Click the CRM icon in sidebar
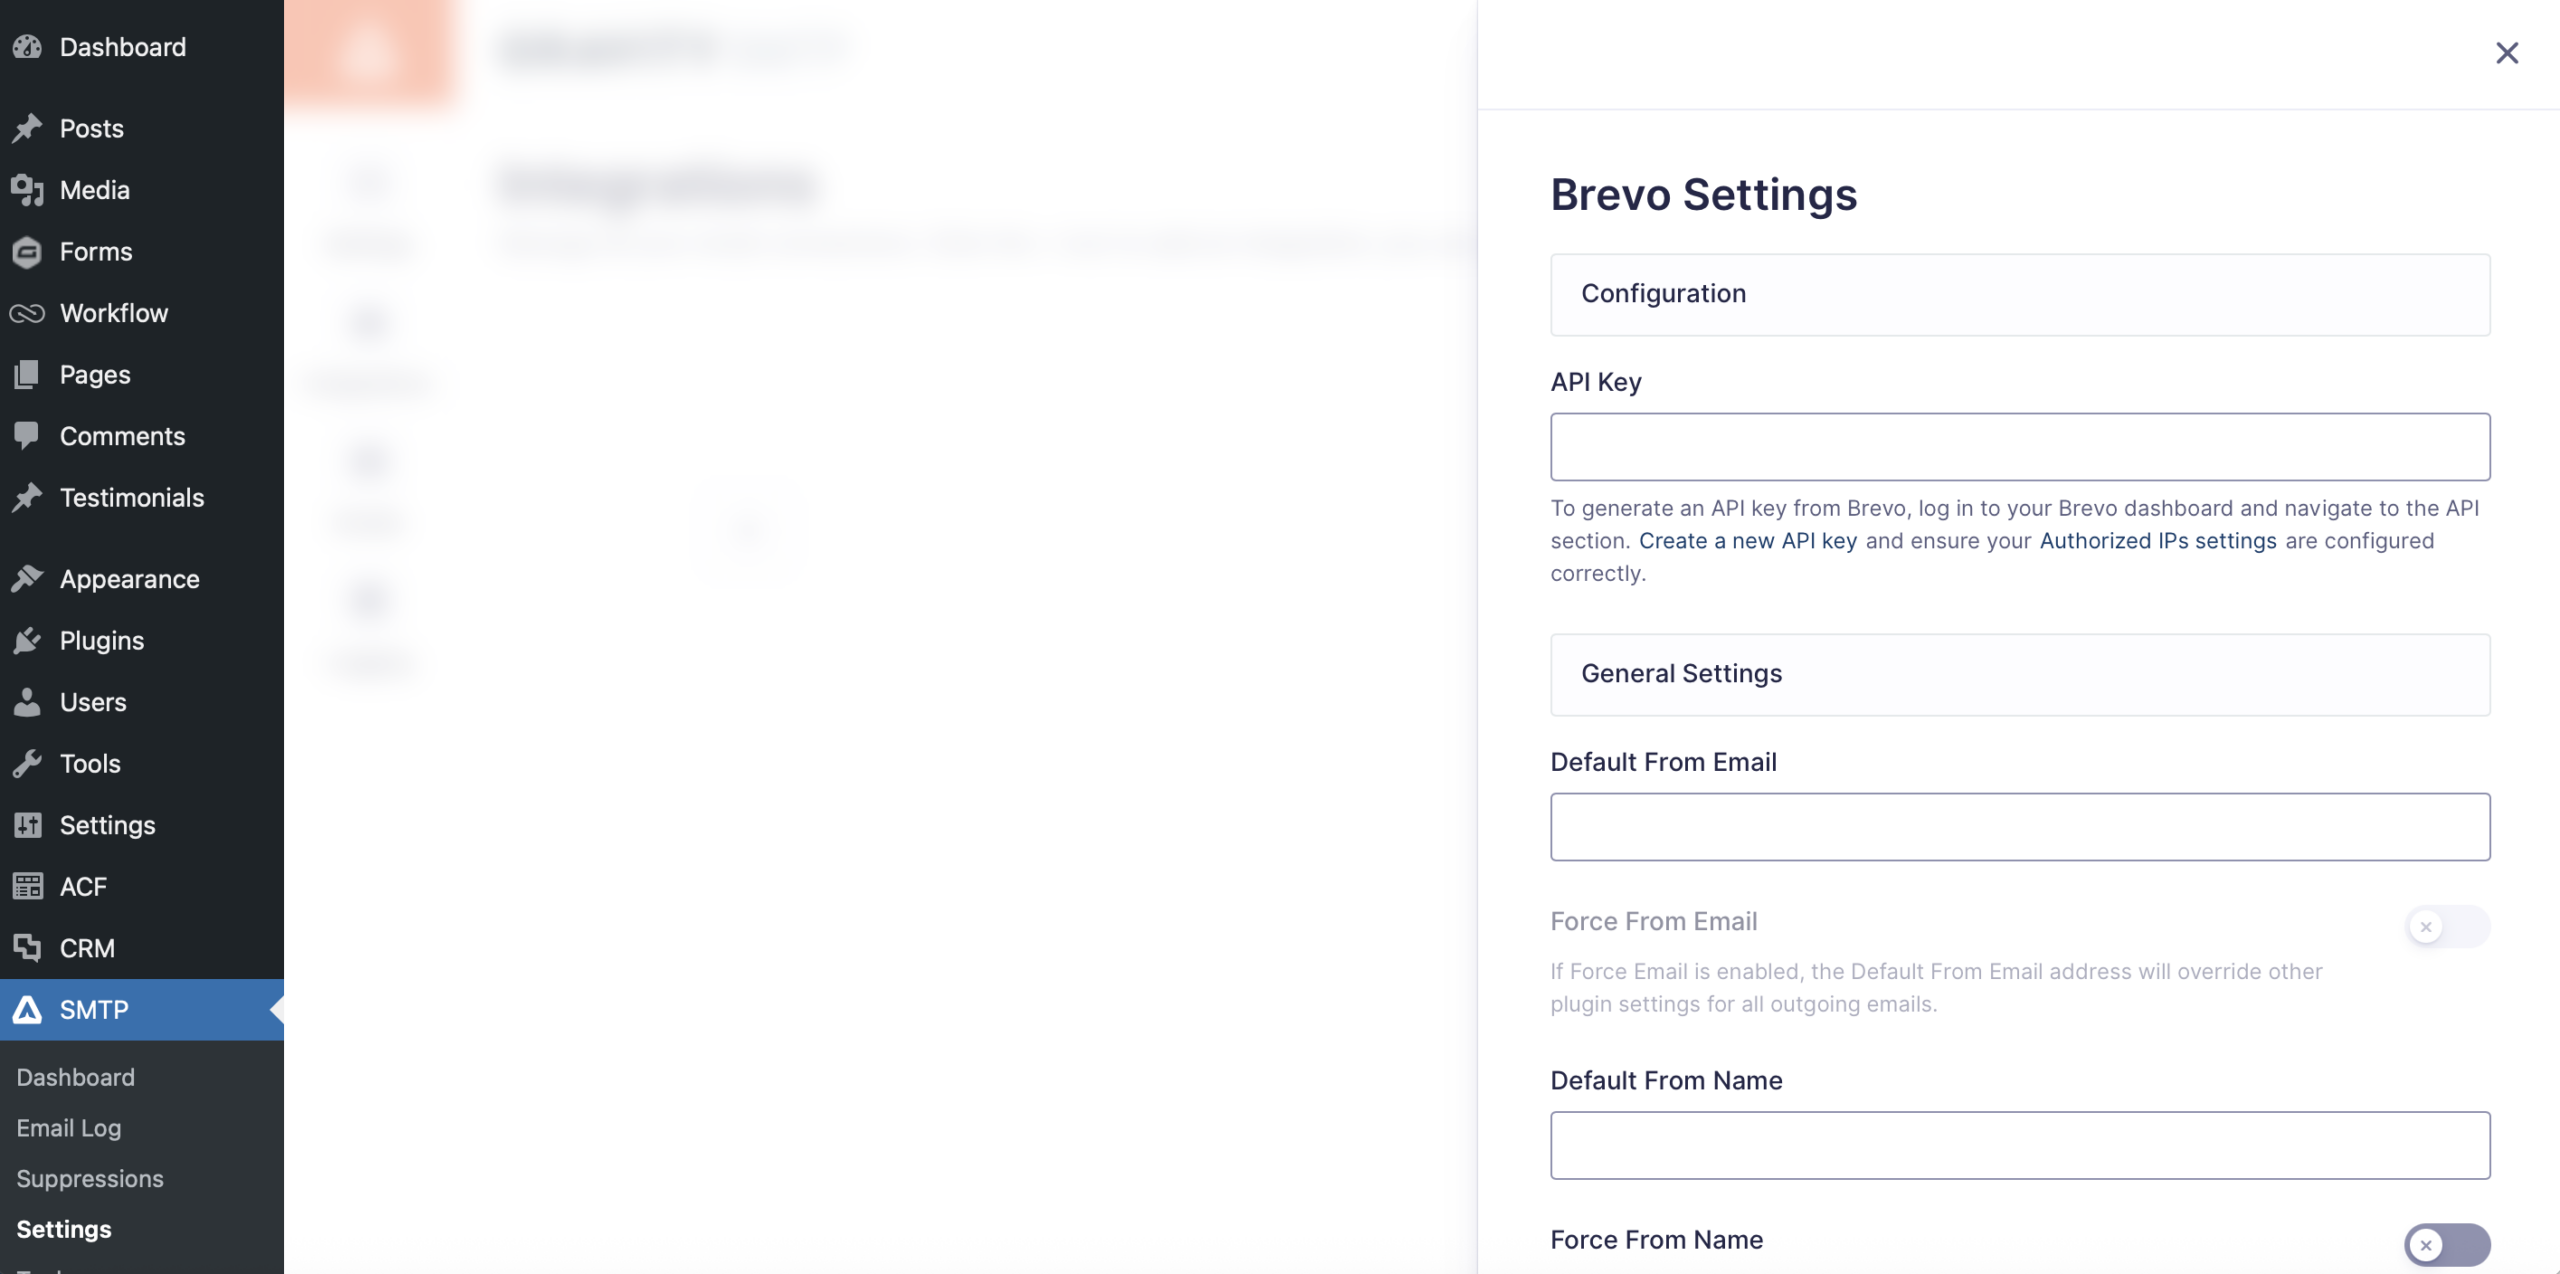2560x1274 pixels. tap(28, 948)
